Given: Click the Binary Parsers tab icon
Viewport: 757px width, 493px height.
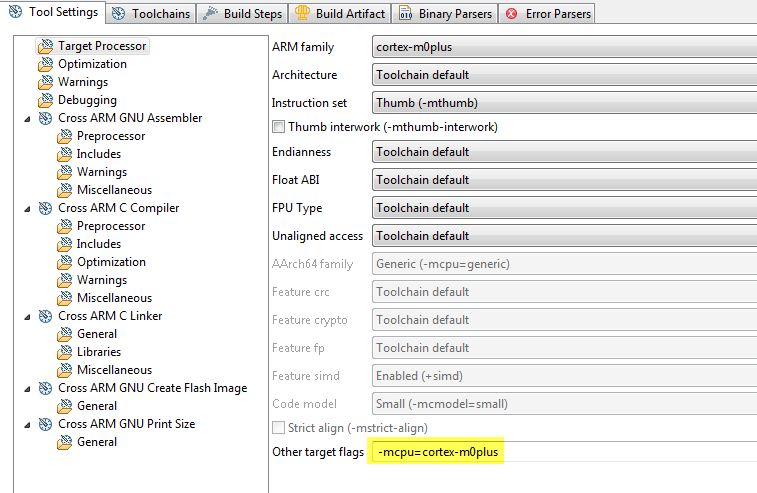Looking at the screenshot, I should 406,14.
